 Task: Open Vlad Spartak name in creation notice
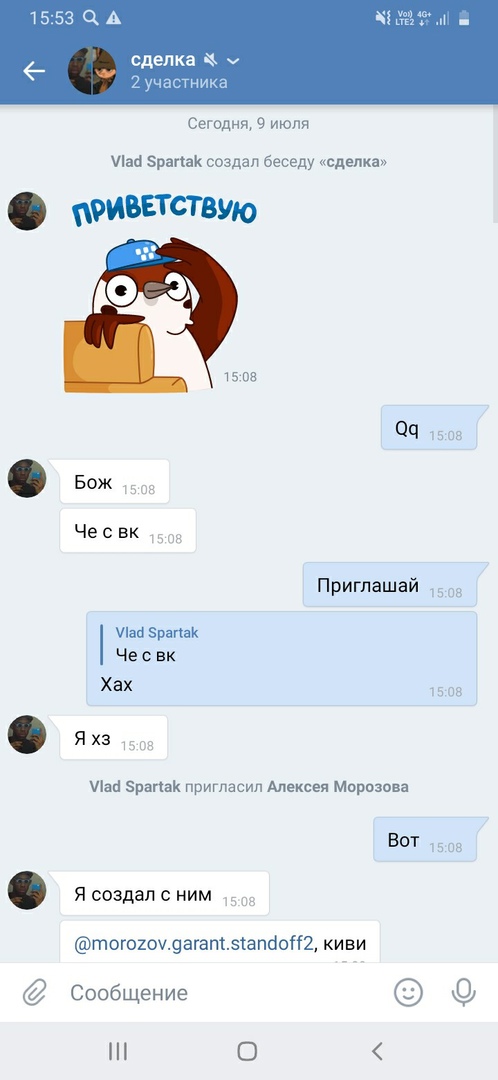click(x=156, y=162)
